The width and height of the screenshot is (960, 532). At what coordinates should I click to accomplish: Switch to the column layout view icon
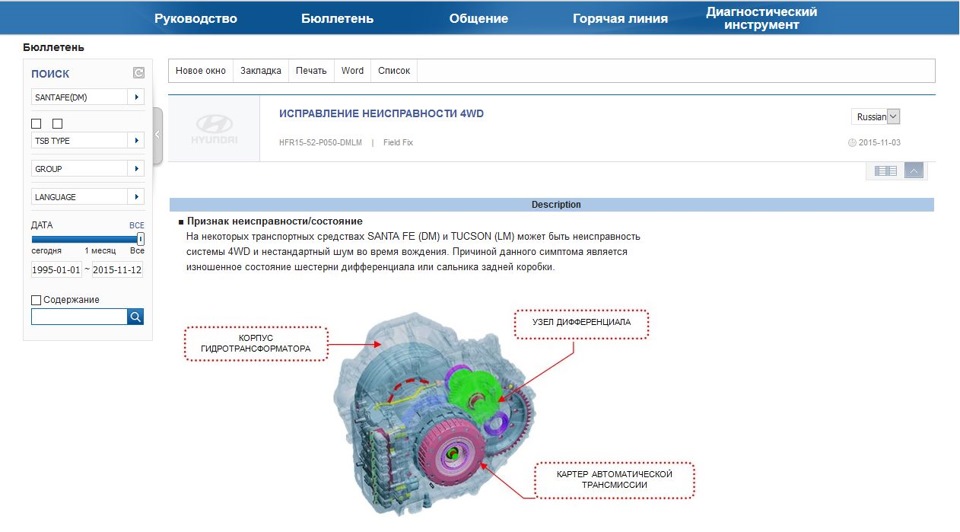[x=885, y=171]
